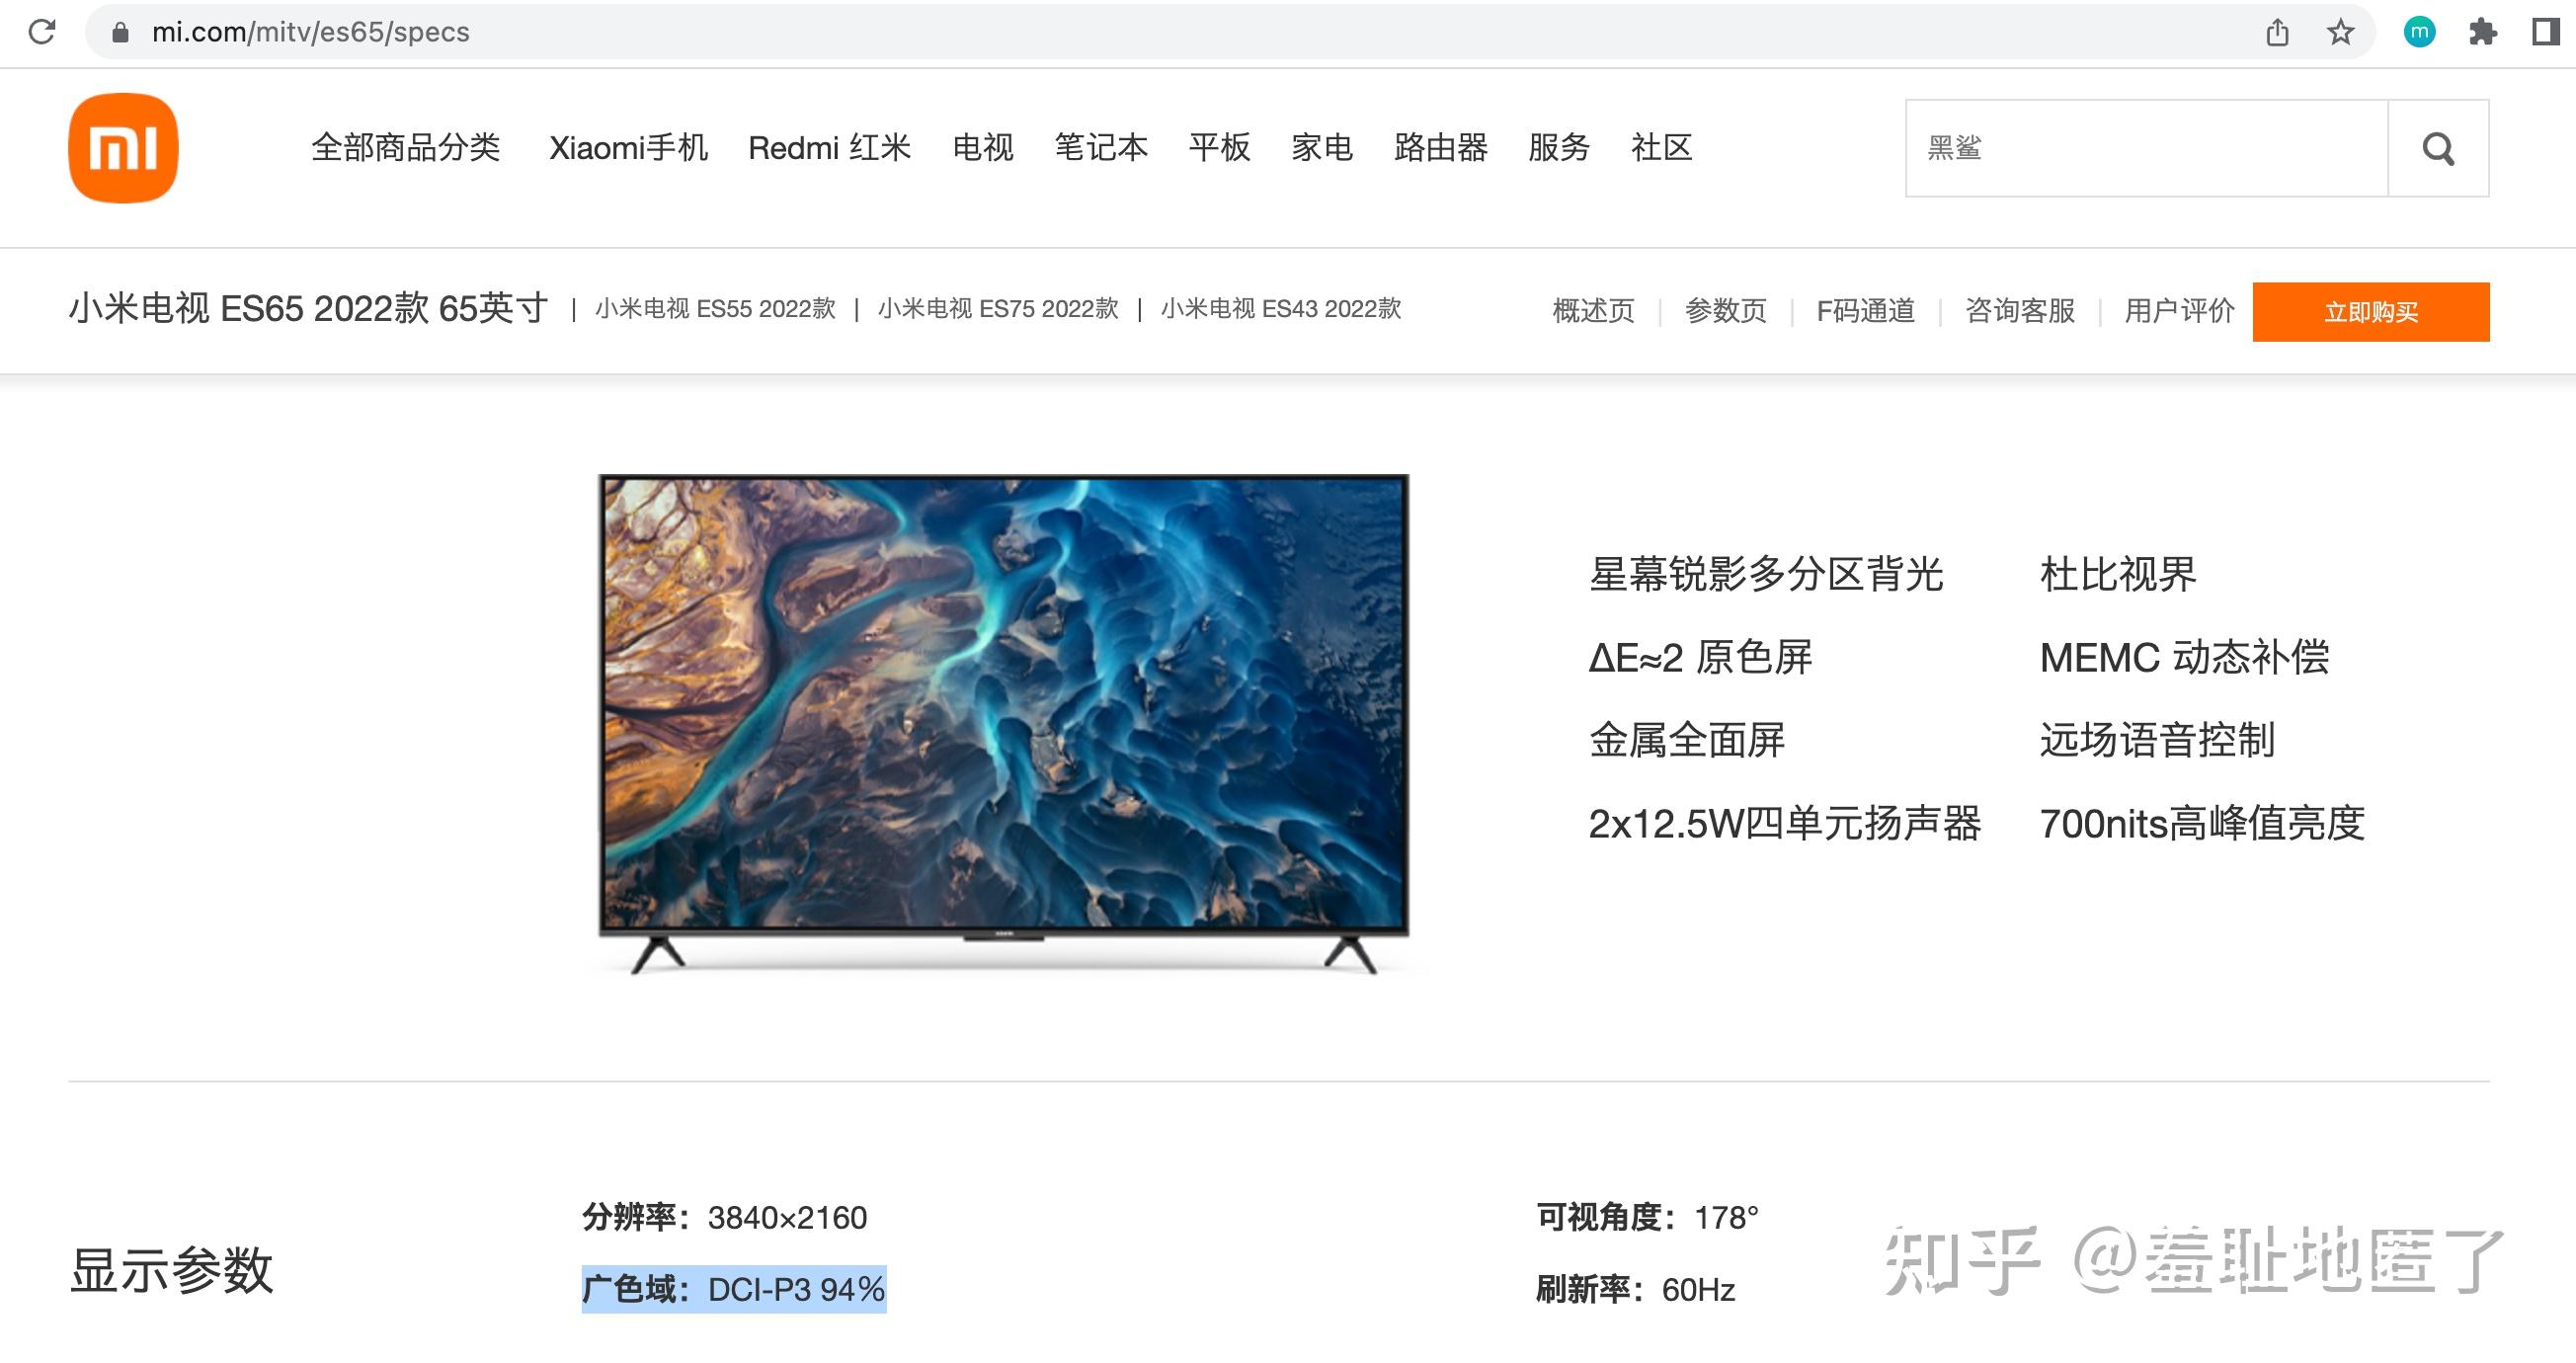The height and width of the screenshot is (1363, 2576).
Task: Click the search box with 黑鲨 placeholder
Action: click(x=2147, y=148)
